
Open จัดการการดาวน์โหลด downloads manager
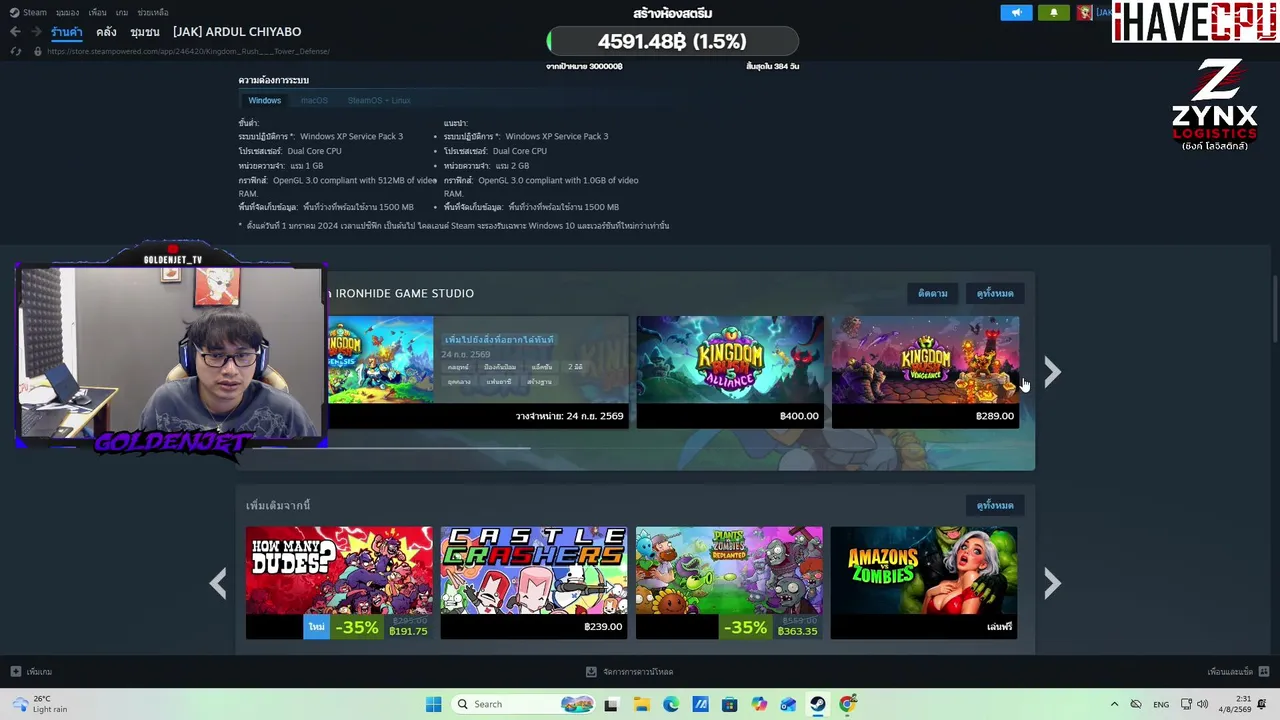pos(630,672)
